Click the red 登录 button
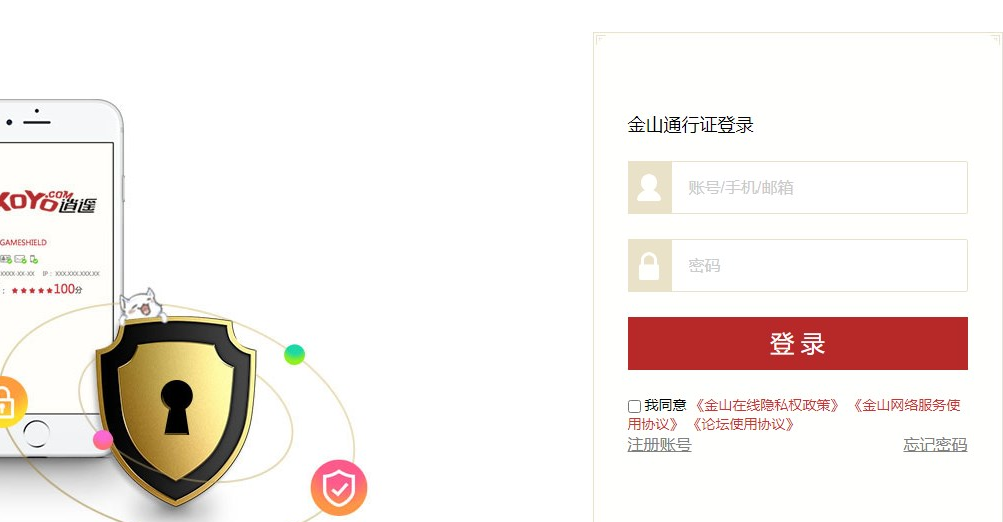This screenshot has height=522, width=1003. coord(798,344)
